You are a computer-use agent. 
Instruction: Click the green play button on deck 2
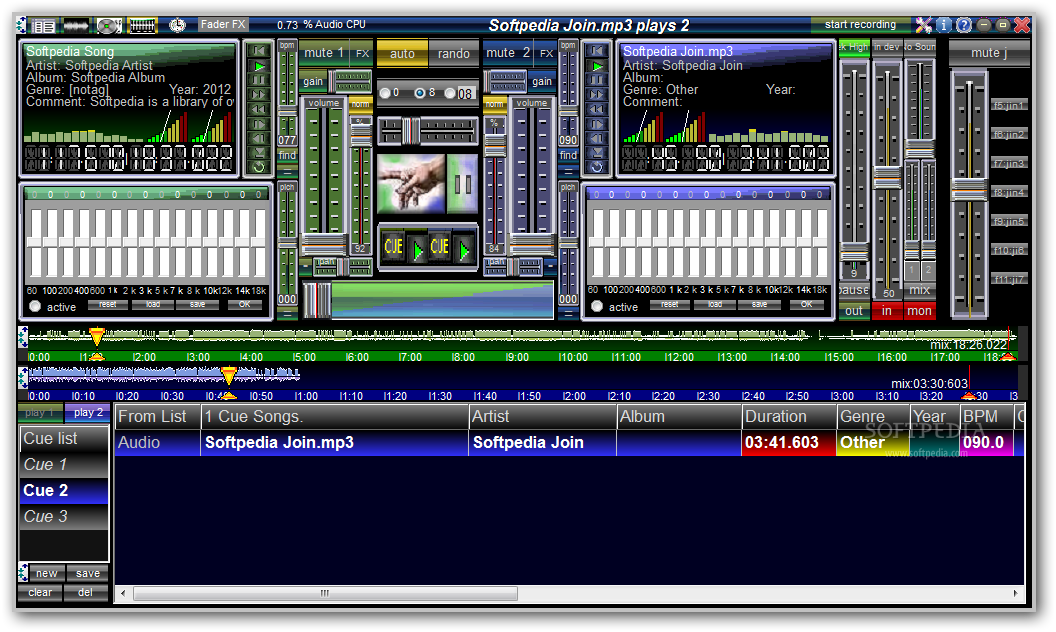click(x=597, y=65)
